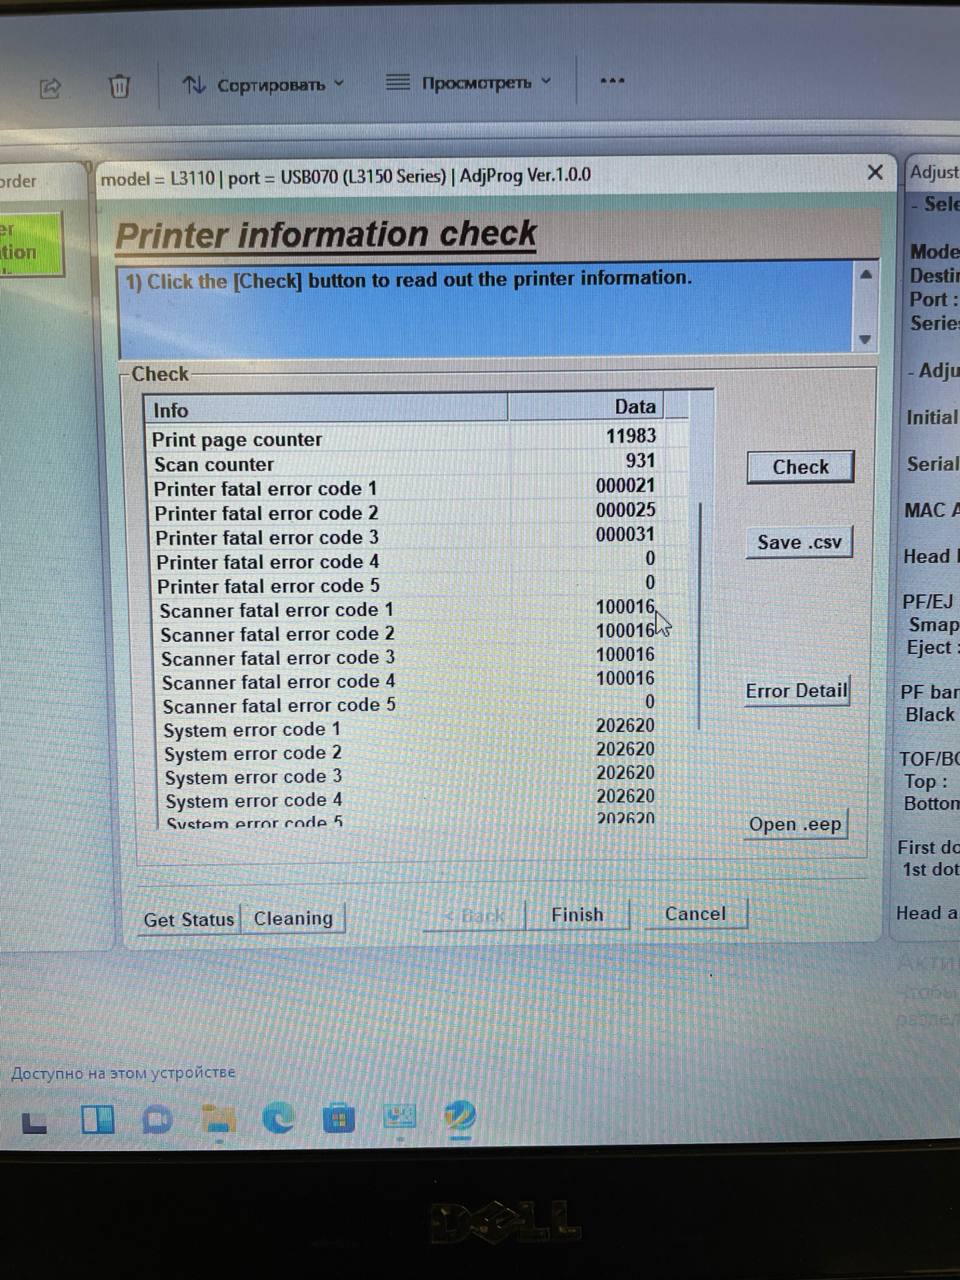Select the Scan counter row
This screenshot has height=1280, width=960.
(418, 462)
